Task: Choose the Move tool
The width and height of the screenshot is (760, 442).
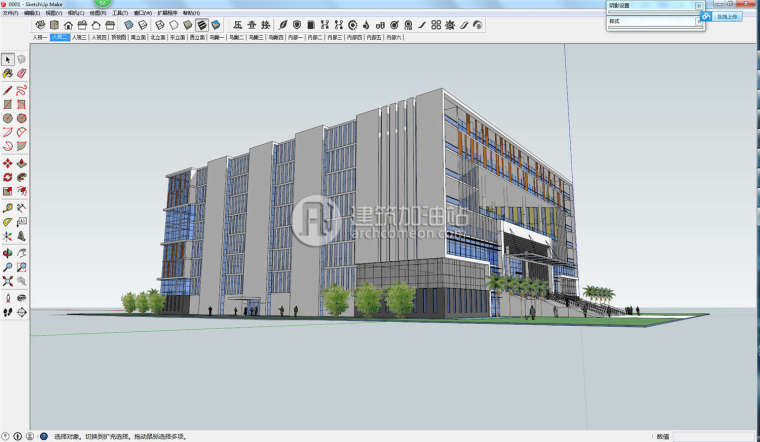Action: pyautogui.click(x=8, y=162)
